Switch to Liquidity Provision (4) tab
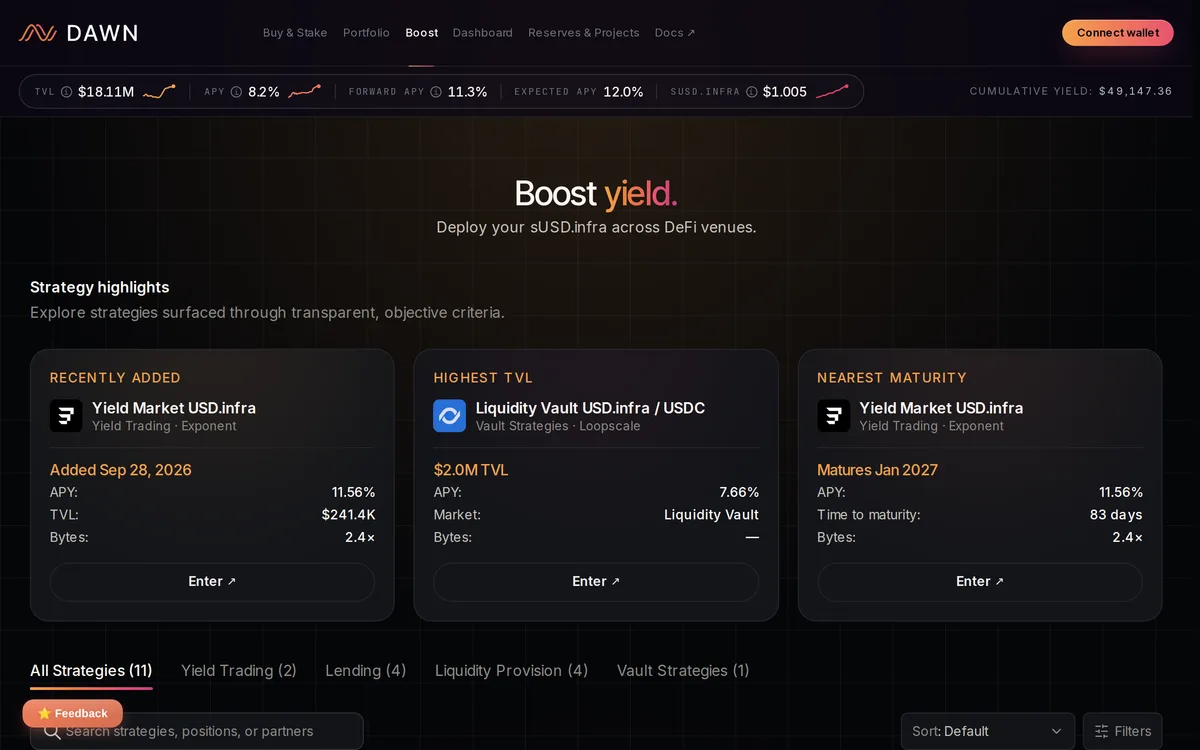 pyautogui.click(x=511, y=671)
